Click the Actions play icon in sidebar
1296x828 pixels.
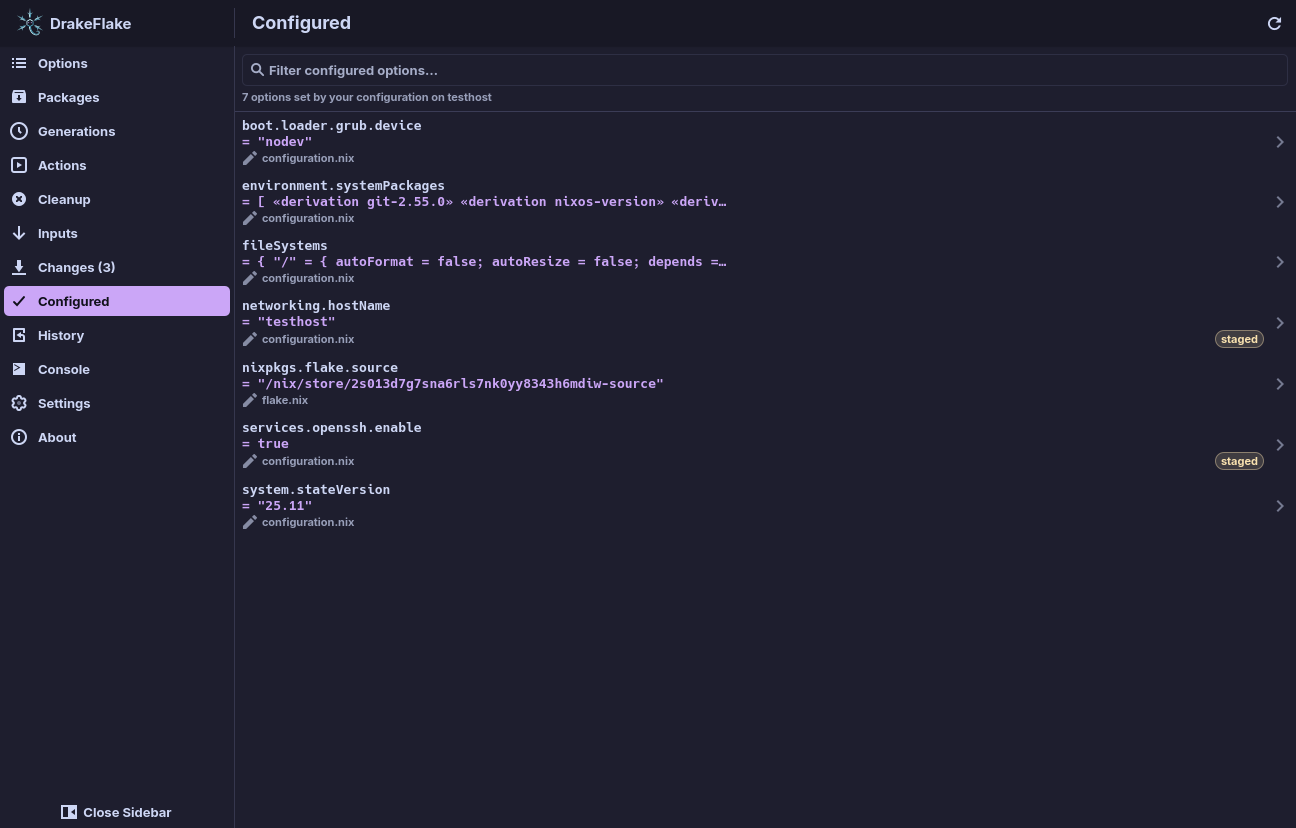pyautogui.click(x=19, y=165)
